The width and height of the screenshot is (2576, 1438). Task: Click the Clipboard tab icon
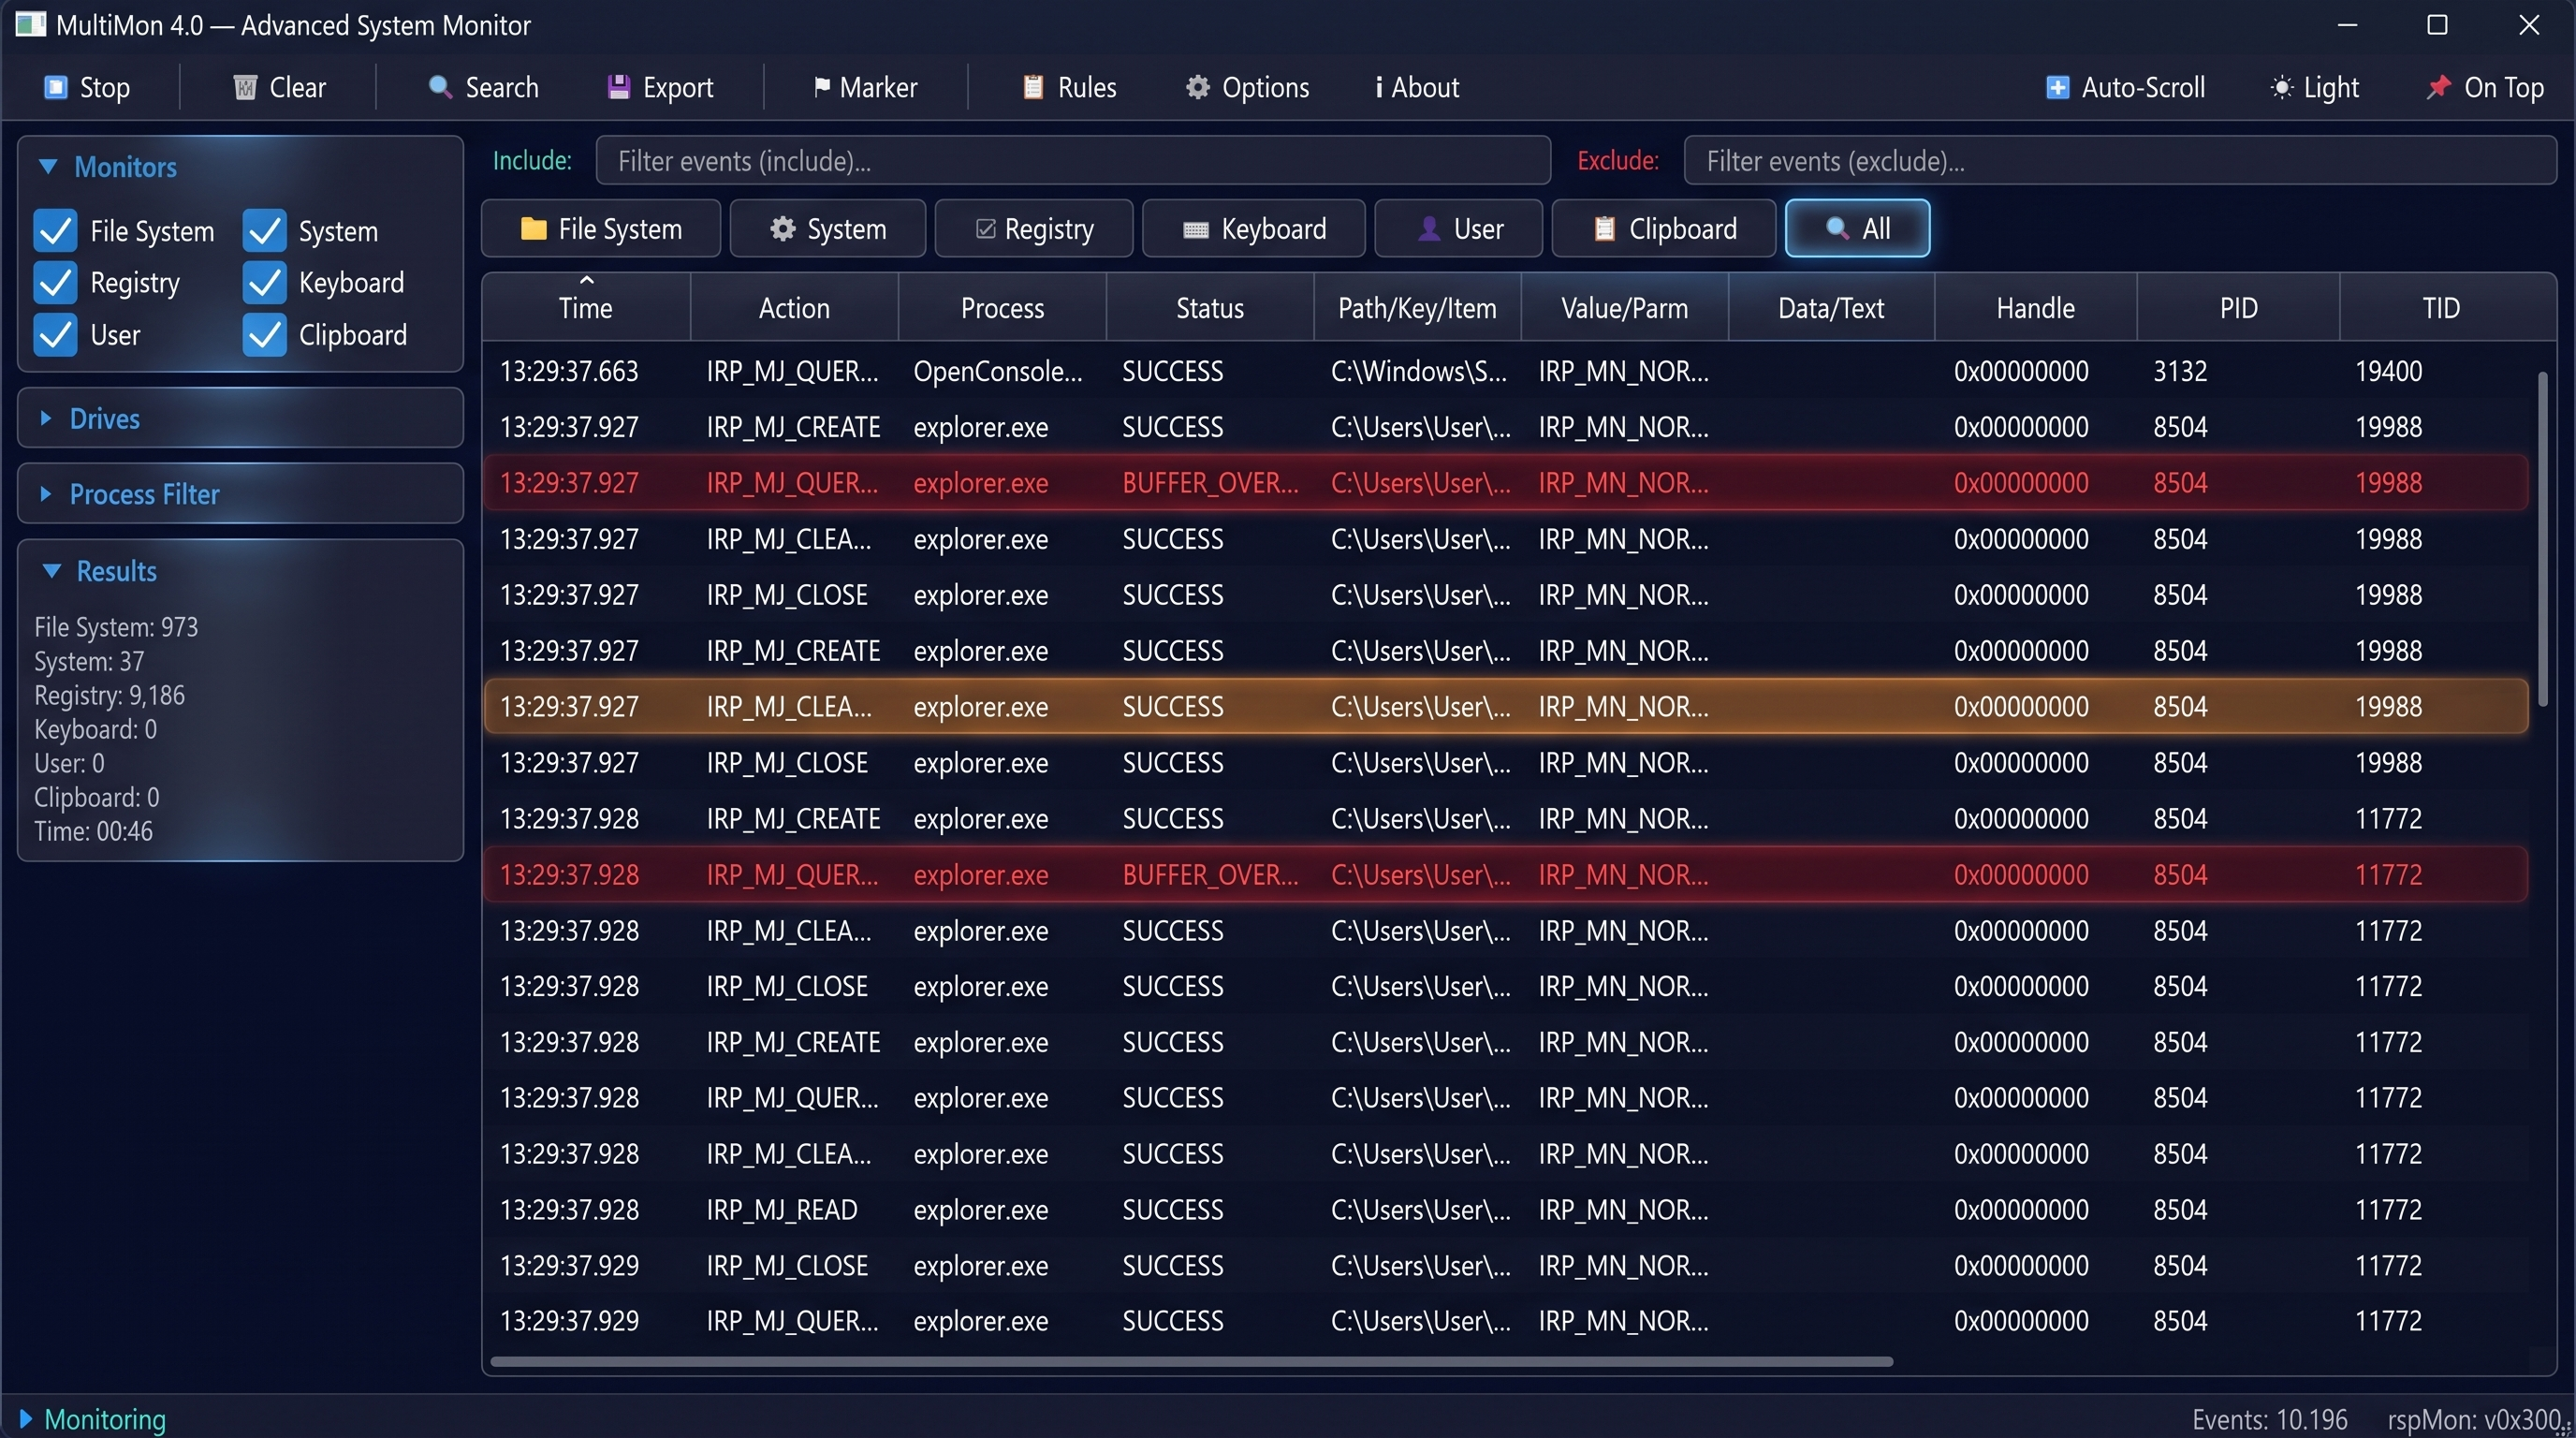(1604, 229)
